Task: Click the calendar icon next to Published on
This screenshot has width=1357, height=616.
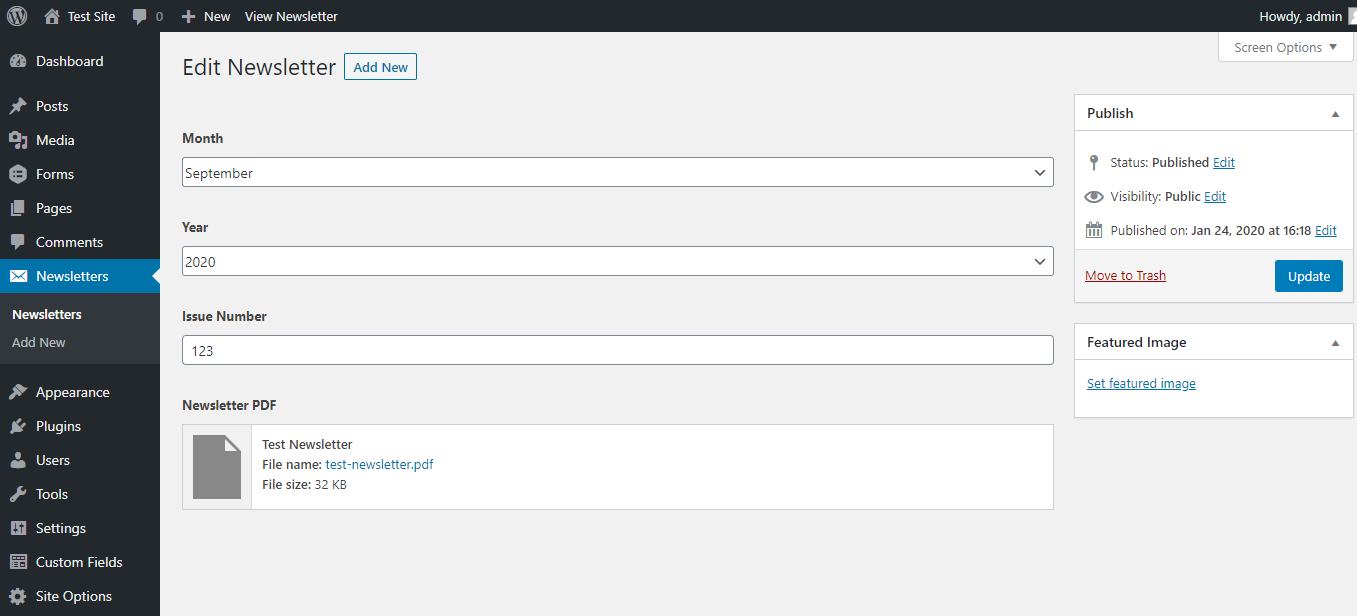Action: tap(1094, 230)
